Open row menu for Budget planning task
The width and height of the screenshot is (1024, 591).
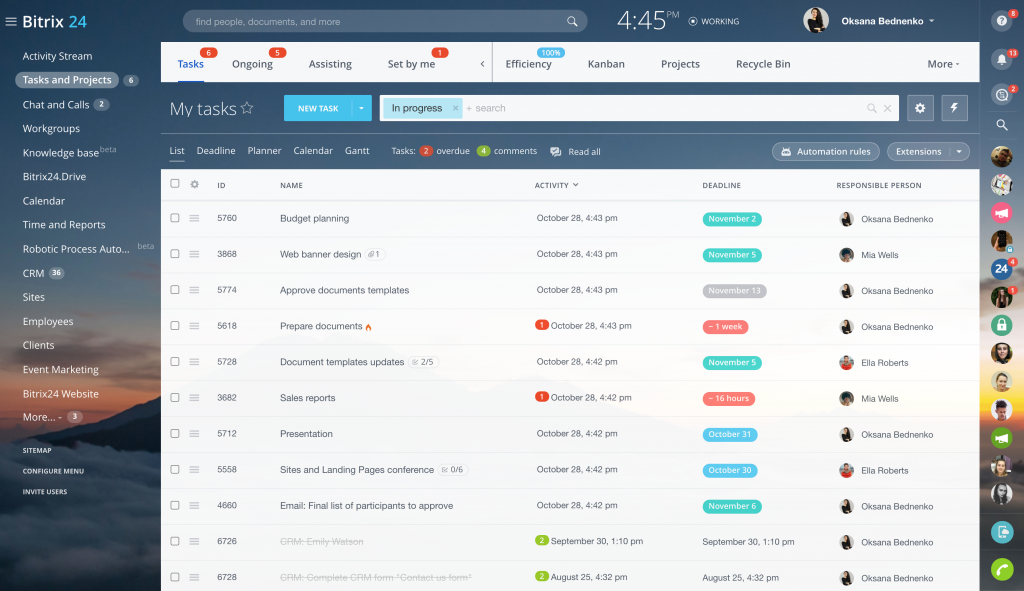(194, 218)
